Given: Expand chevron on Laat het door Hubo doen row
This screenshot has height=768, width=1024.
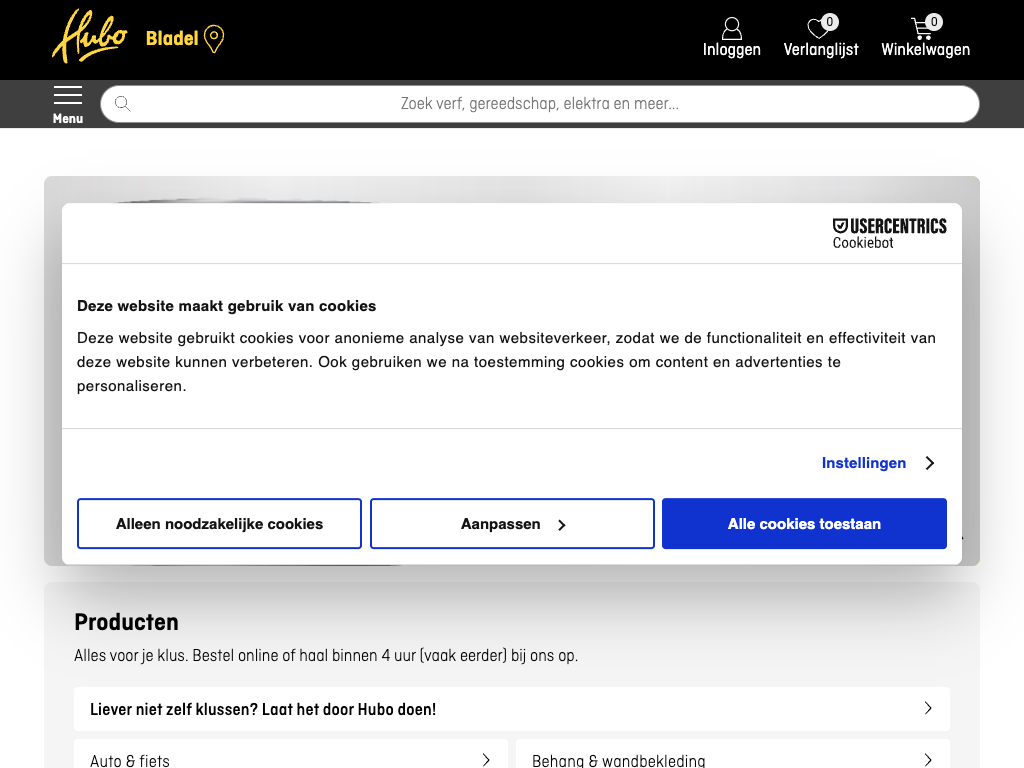Looking at the screenshot, I should (x=928, y=708).
